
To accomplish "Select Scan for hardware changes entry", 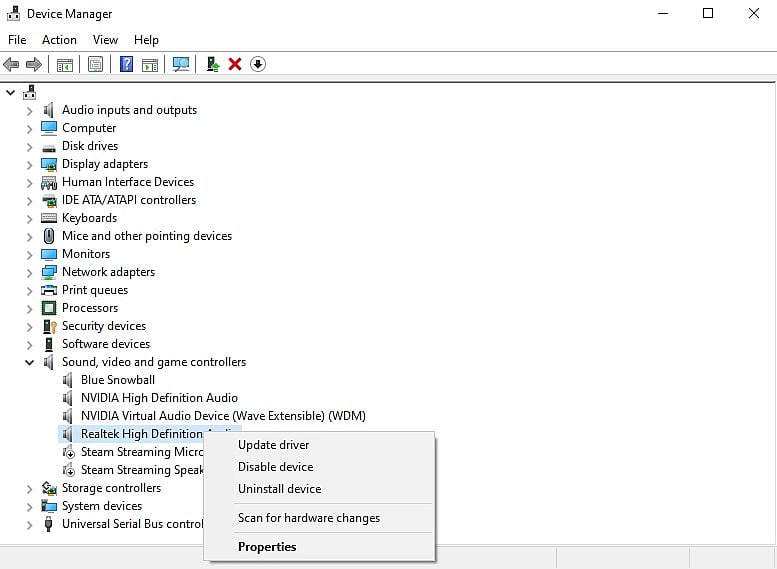I will pyautogui.click(x=320, y=518).
